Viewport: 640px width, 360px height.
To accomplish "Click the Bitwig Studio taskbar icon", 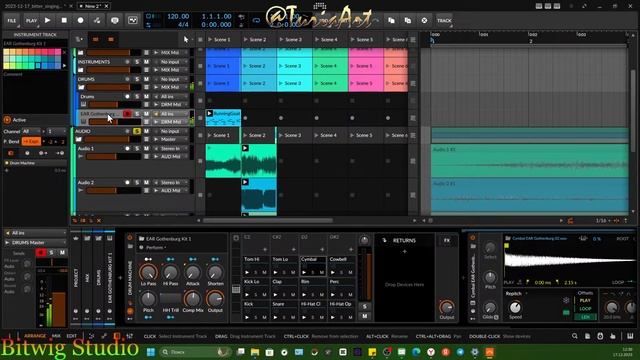I will (x=489, y=352).
